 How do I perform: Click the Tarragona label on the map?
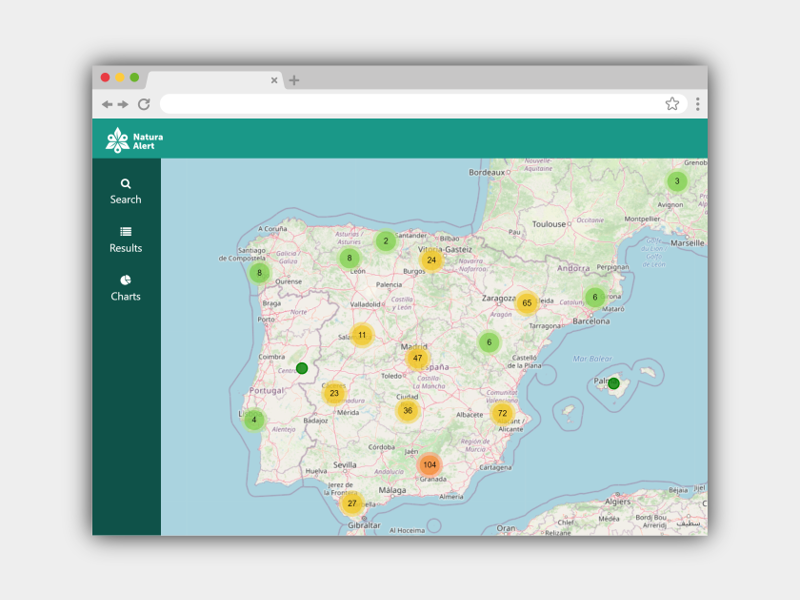tap(545, 326)
